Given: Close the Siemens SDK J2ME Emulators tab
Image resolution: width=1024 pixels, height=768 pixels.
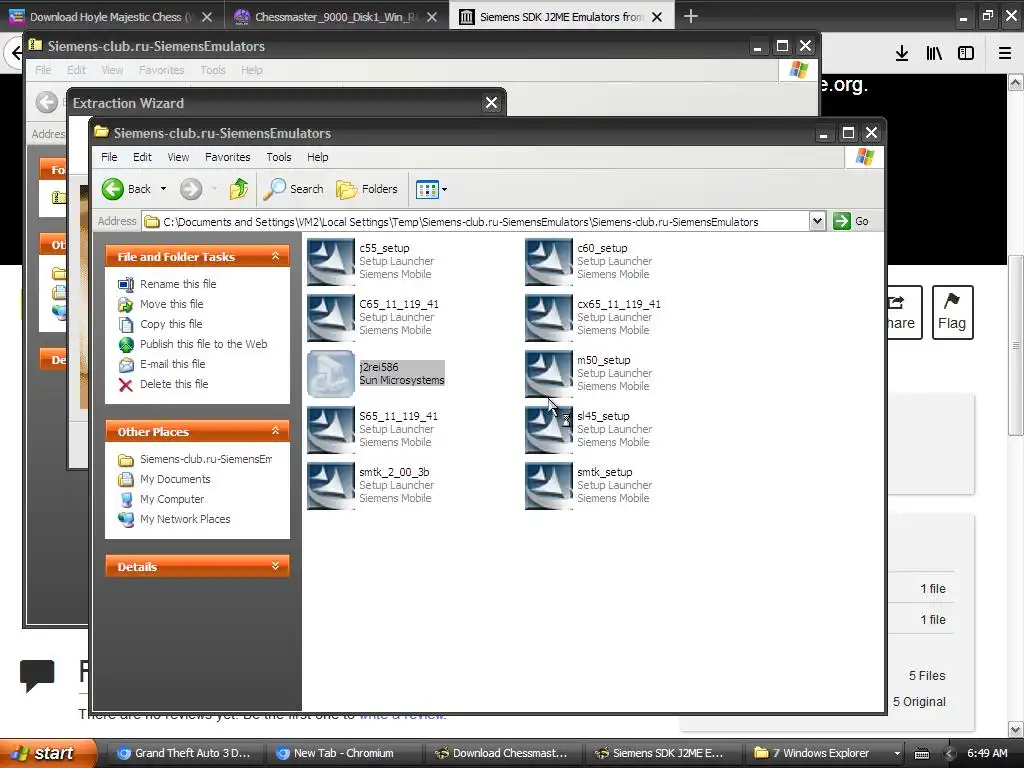Looking at the screenshot, I should (657, 17).
